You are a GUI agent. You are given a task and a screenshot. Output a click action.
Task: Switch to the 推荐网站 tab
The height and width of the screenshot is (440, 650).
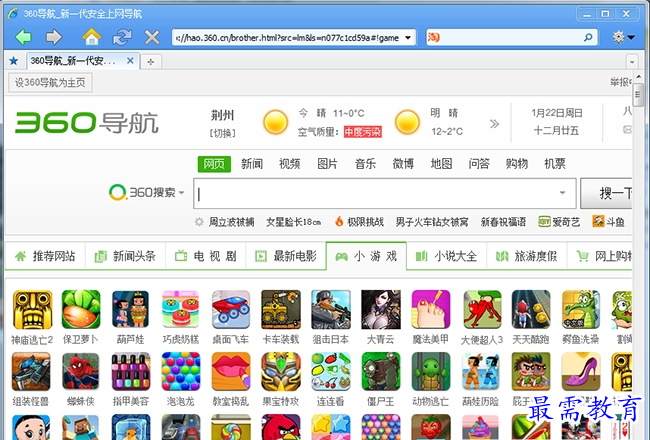point(45,256)
